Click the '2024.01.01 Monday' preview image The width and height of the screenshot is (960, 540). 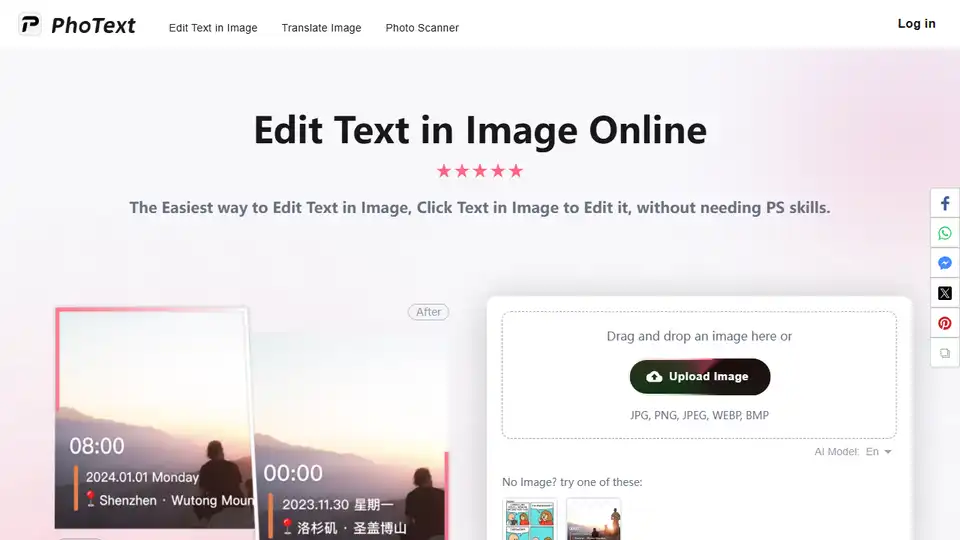(153, 418)
